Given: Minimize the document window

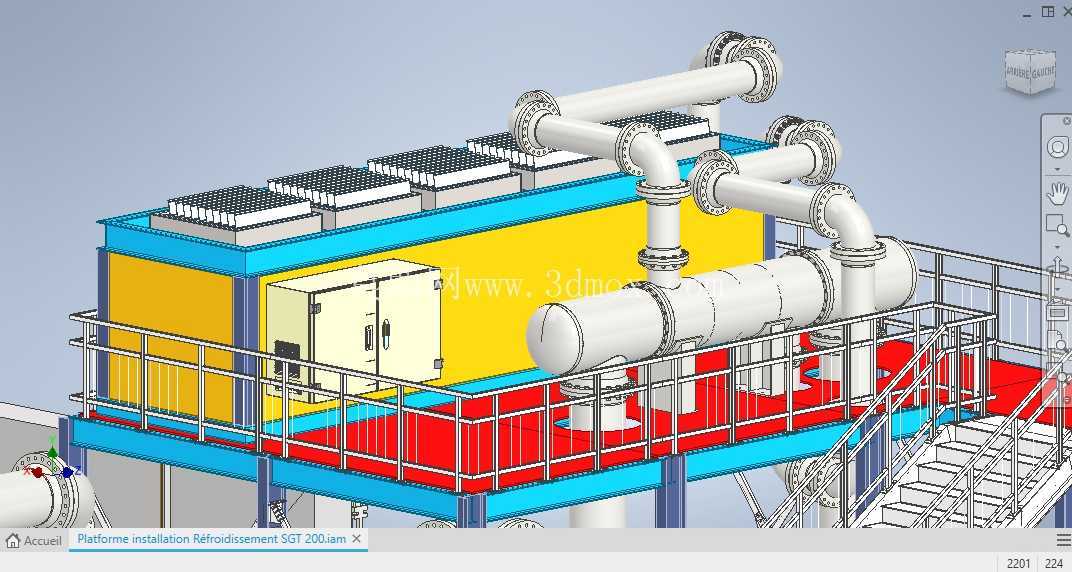Looking at the screenshot, I should coord(1028,14).
